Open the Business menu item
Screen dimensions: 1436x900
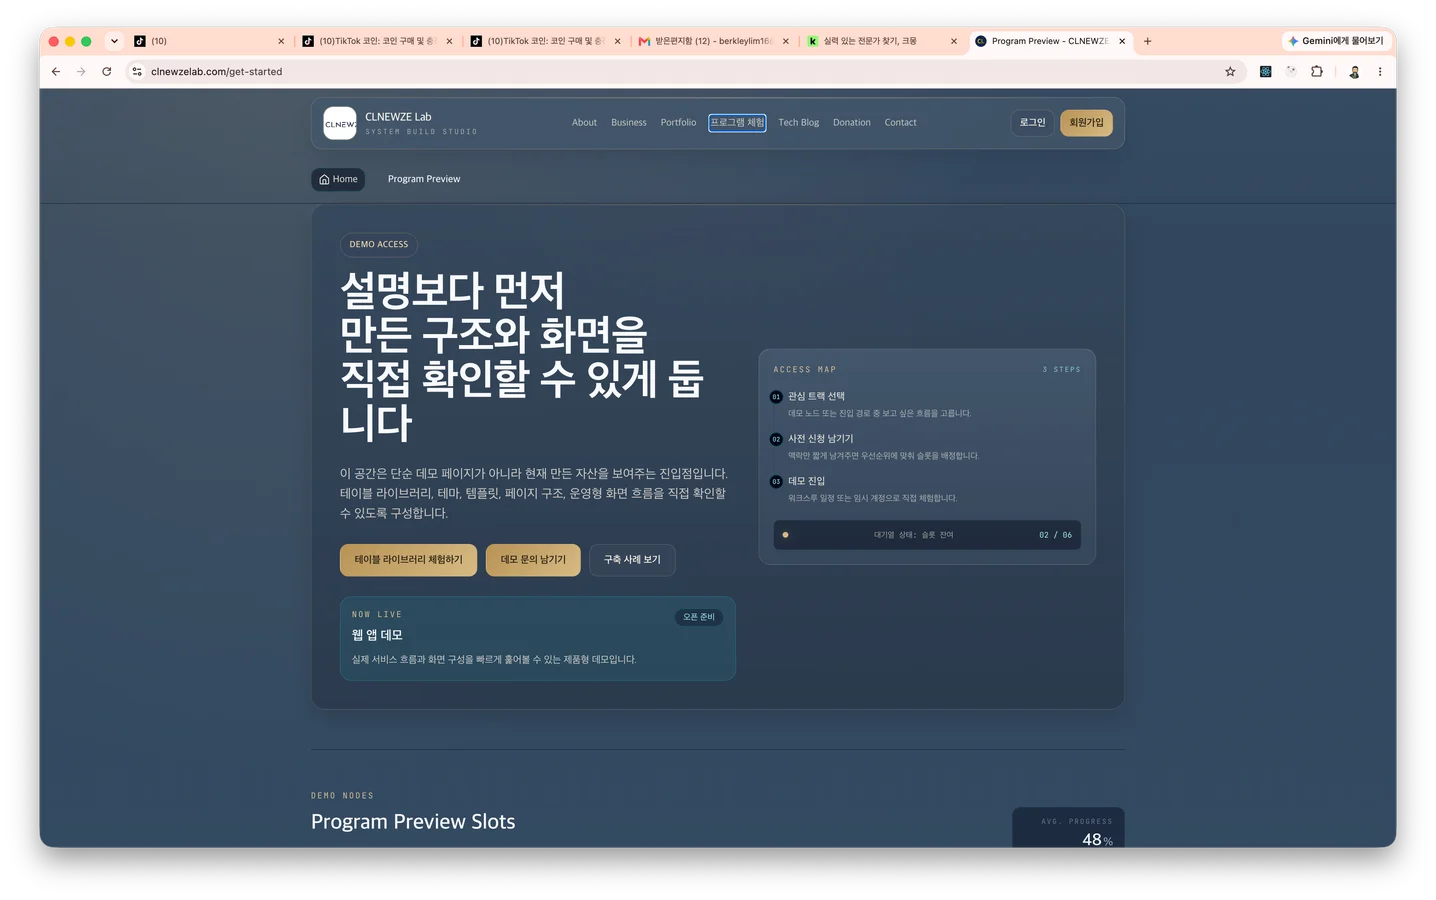629,123
